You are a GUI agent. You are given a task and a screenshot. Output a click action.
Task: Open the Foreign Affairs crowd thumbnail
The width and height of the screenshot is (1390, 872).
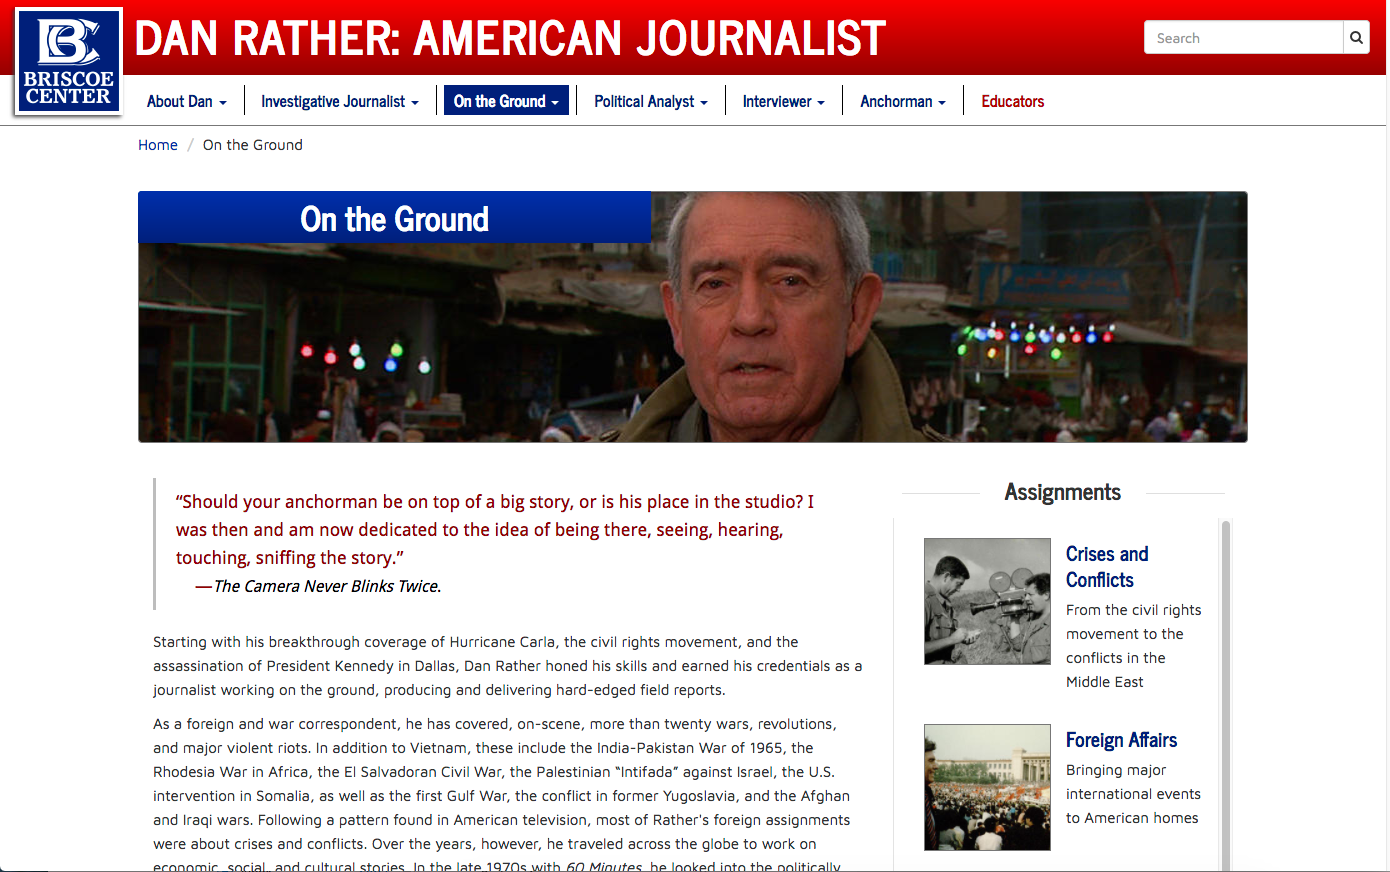pyautogui.click(x=987, y=787)
